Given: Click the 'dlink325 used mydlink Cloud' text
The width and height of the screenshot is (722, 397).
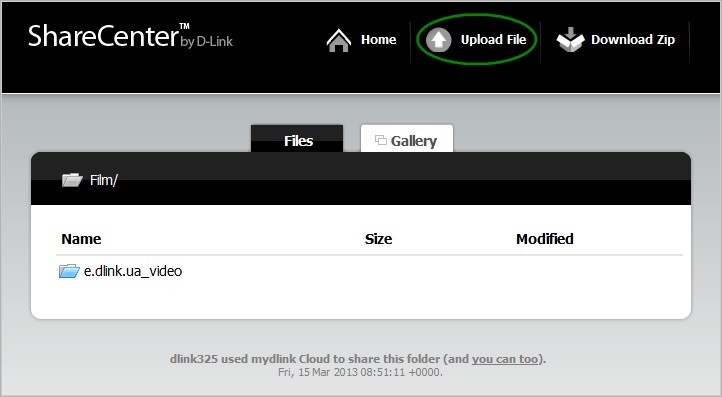Looking at the screenshot, I should [x=250, y=359].
